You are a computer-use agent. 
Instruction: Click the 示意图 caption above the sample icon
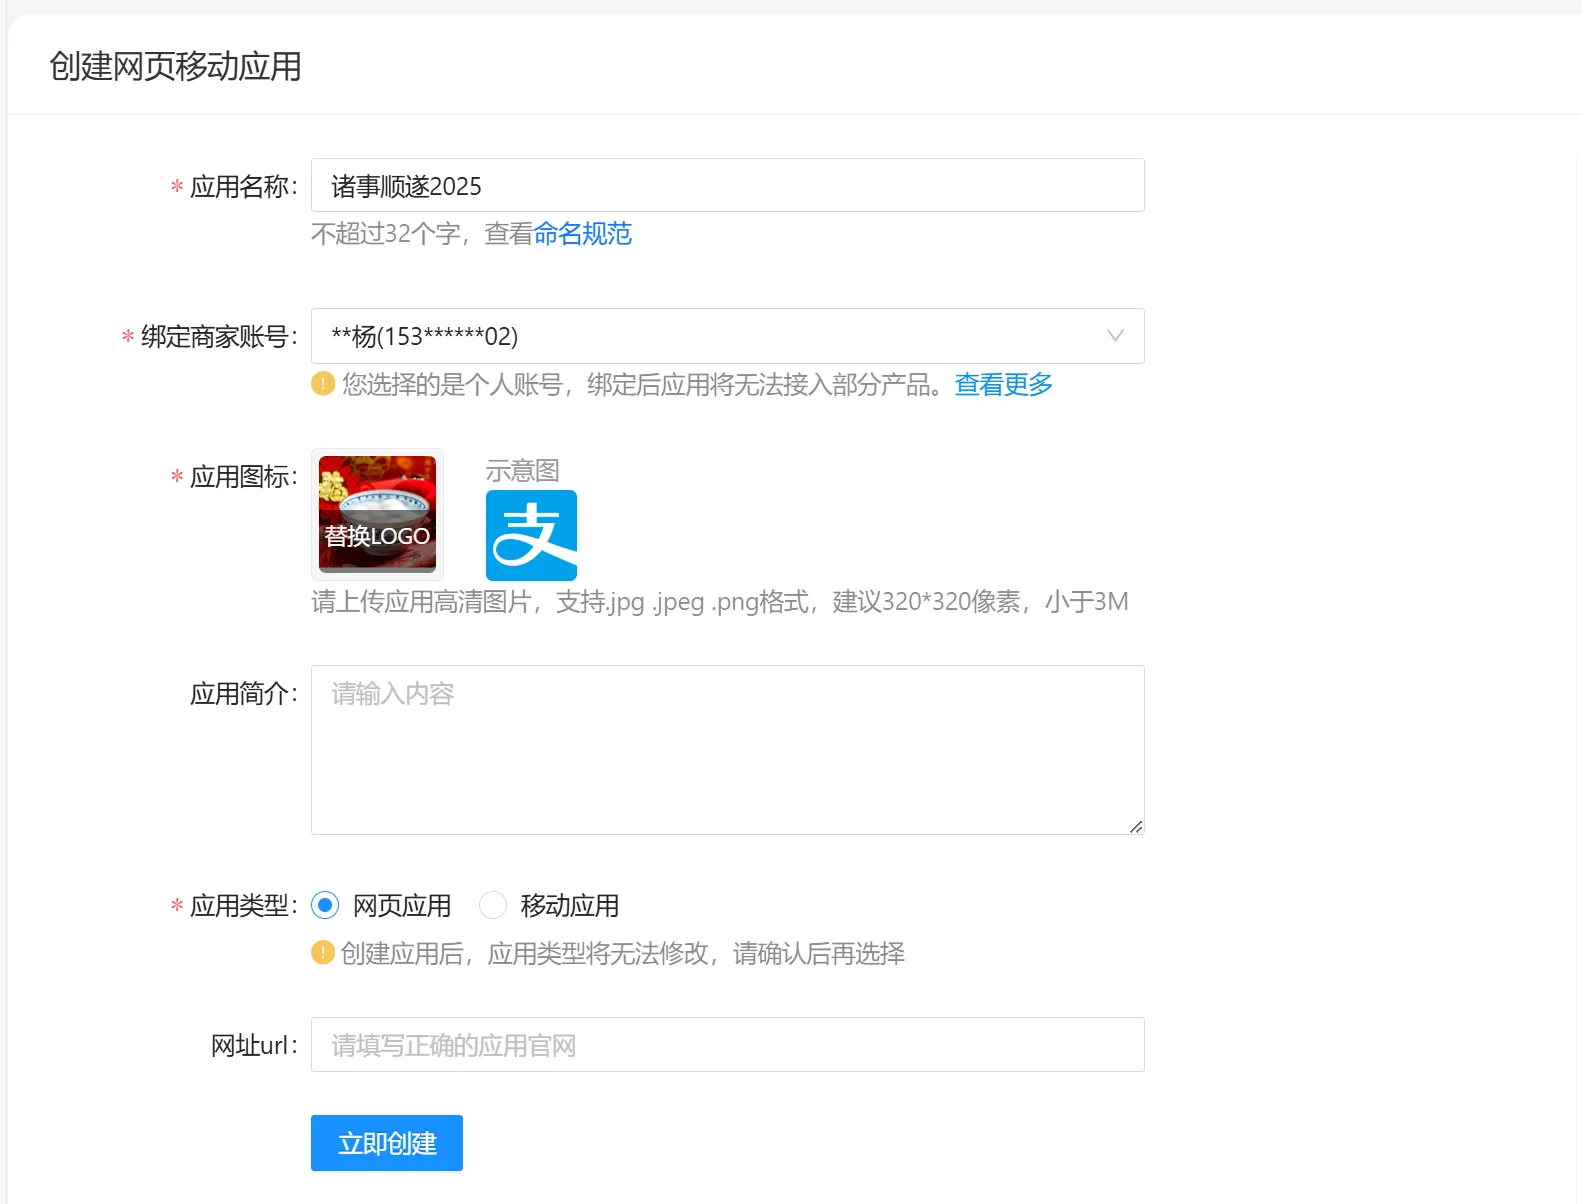tap(522, 470)
